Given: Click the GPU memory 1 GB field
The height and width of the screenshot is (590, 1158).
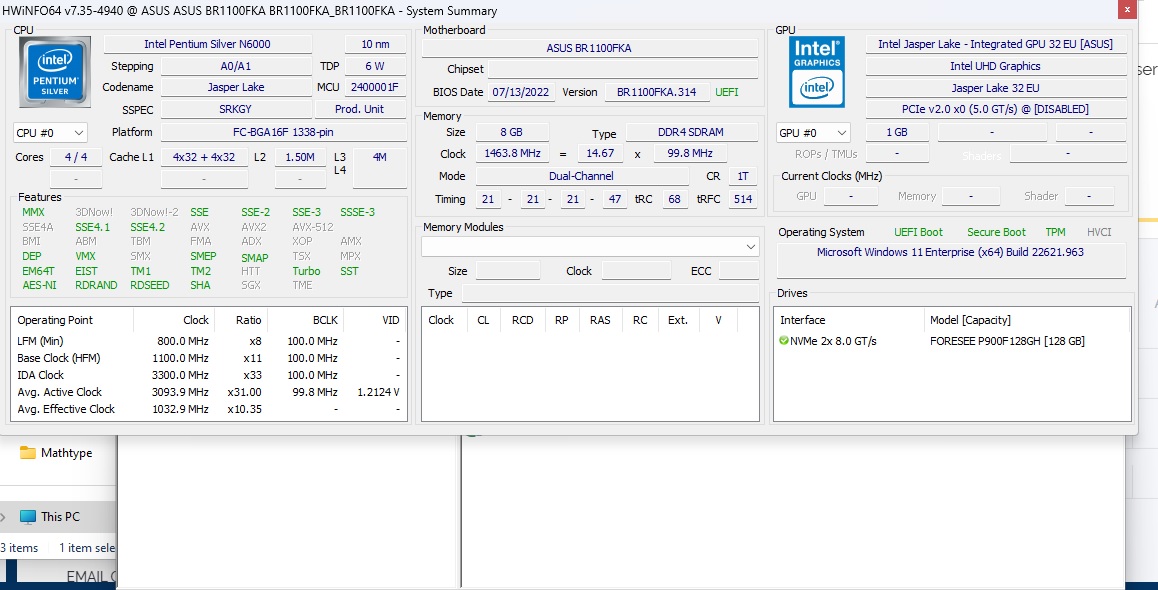Looking at the screenshot, I should (897, 132).
